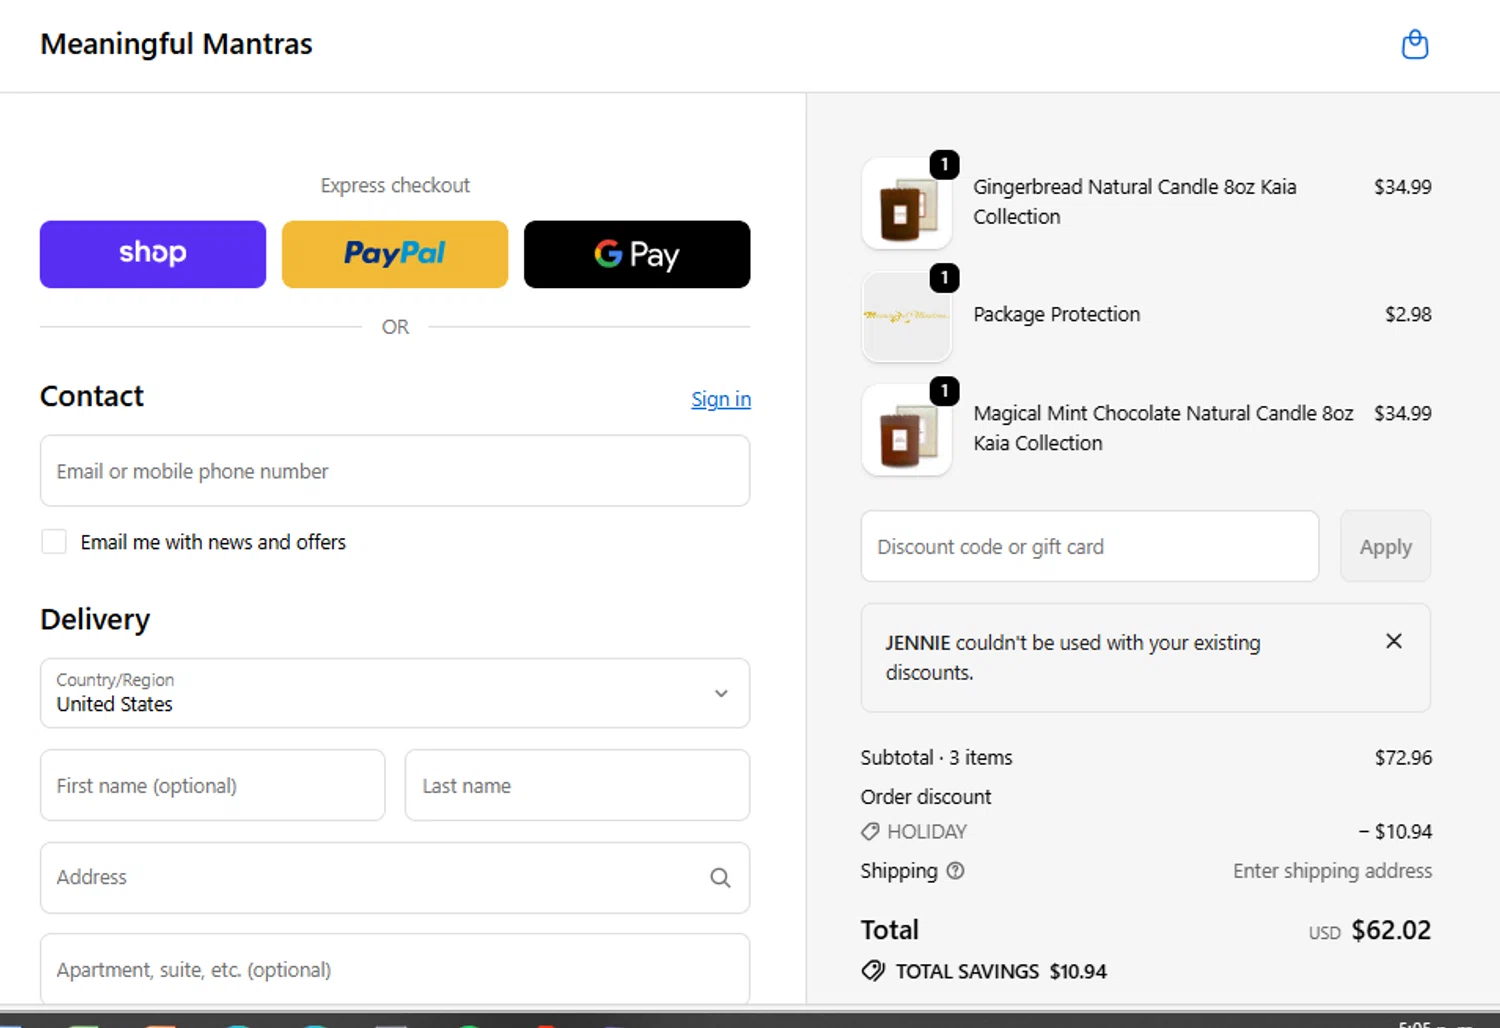Click the Contact section heading
Screen dimensions: 1500x1028
[92, 396]
